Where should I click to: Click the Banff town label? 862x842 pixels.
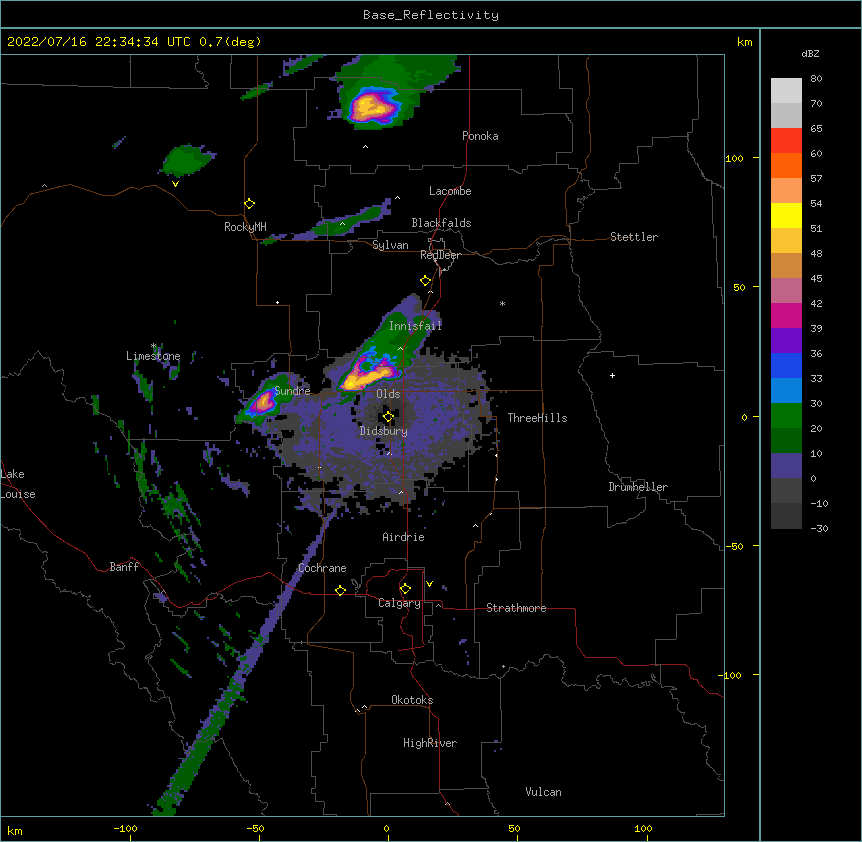[124, 567]
